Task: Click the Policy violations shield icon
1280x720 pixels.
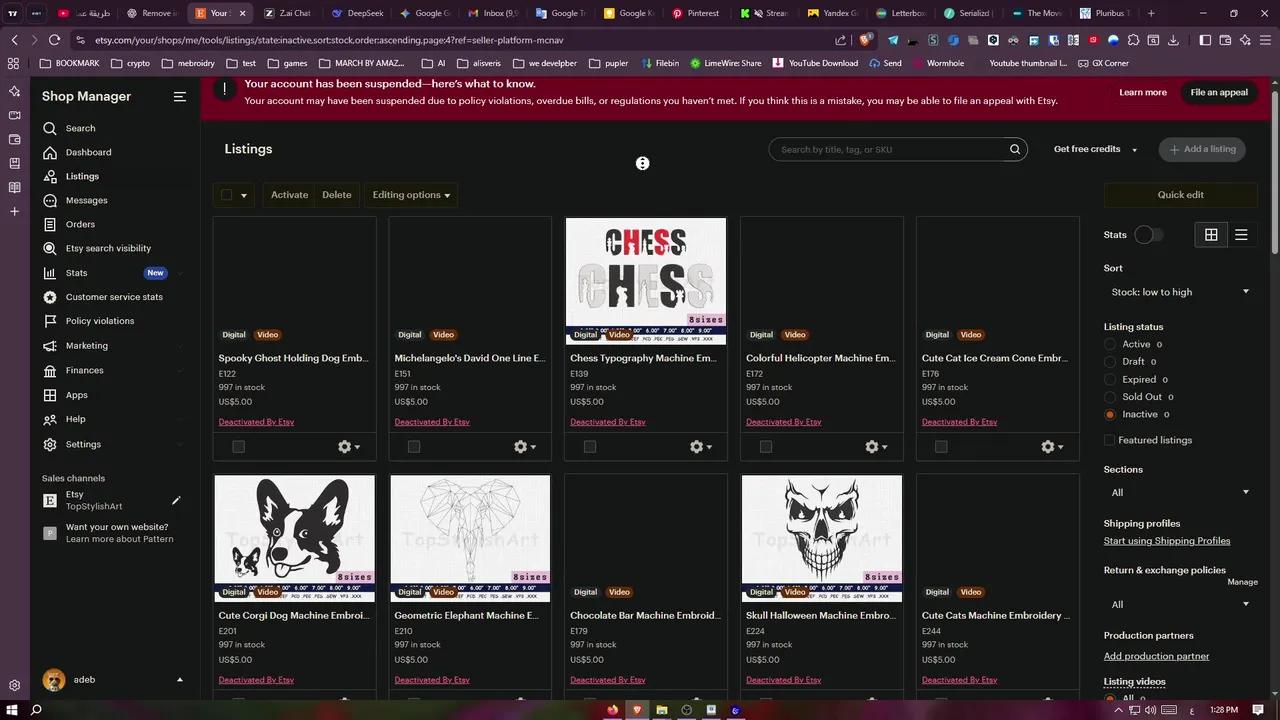Action: (x=50, y=321)
